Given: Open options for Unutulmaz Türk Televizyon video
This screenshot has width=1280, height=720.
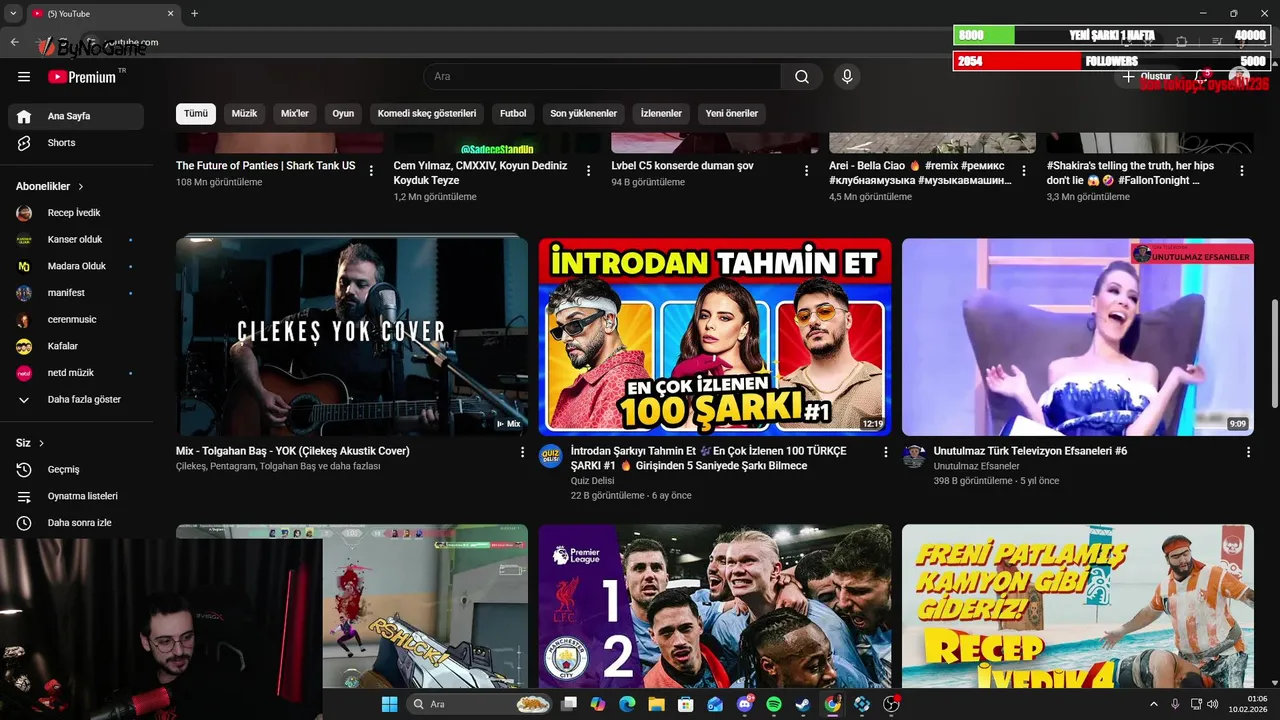Looking at the screenshot, I should pos(1248,452).
